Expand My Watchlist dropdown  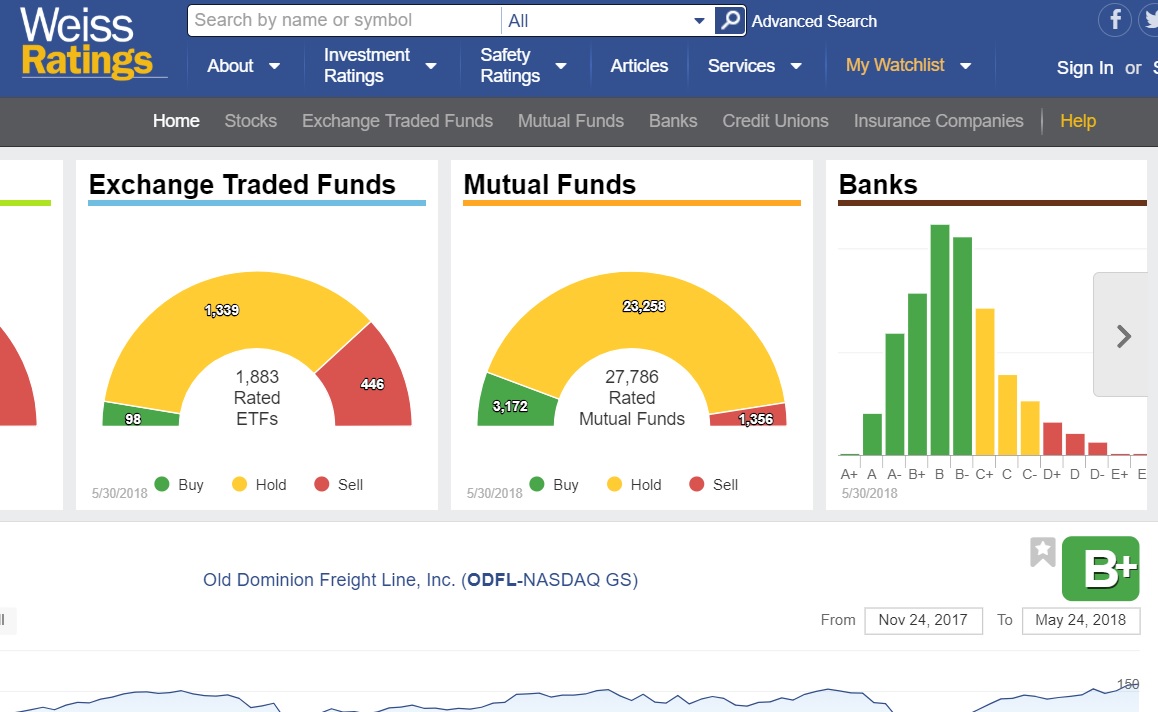(908, 65)
